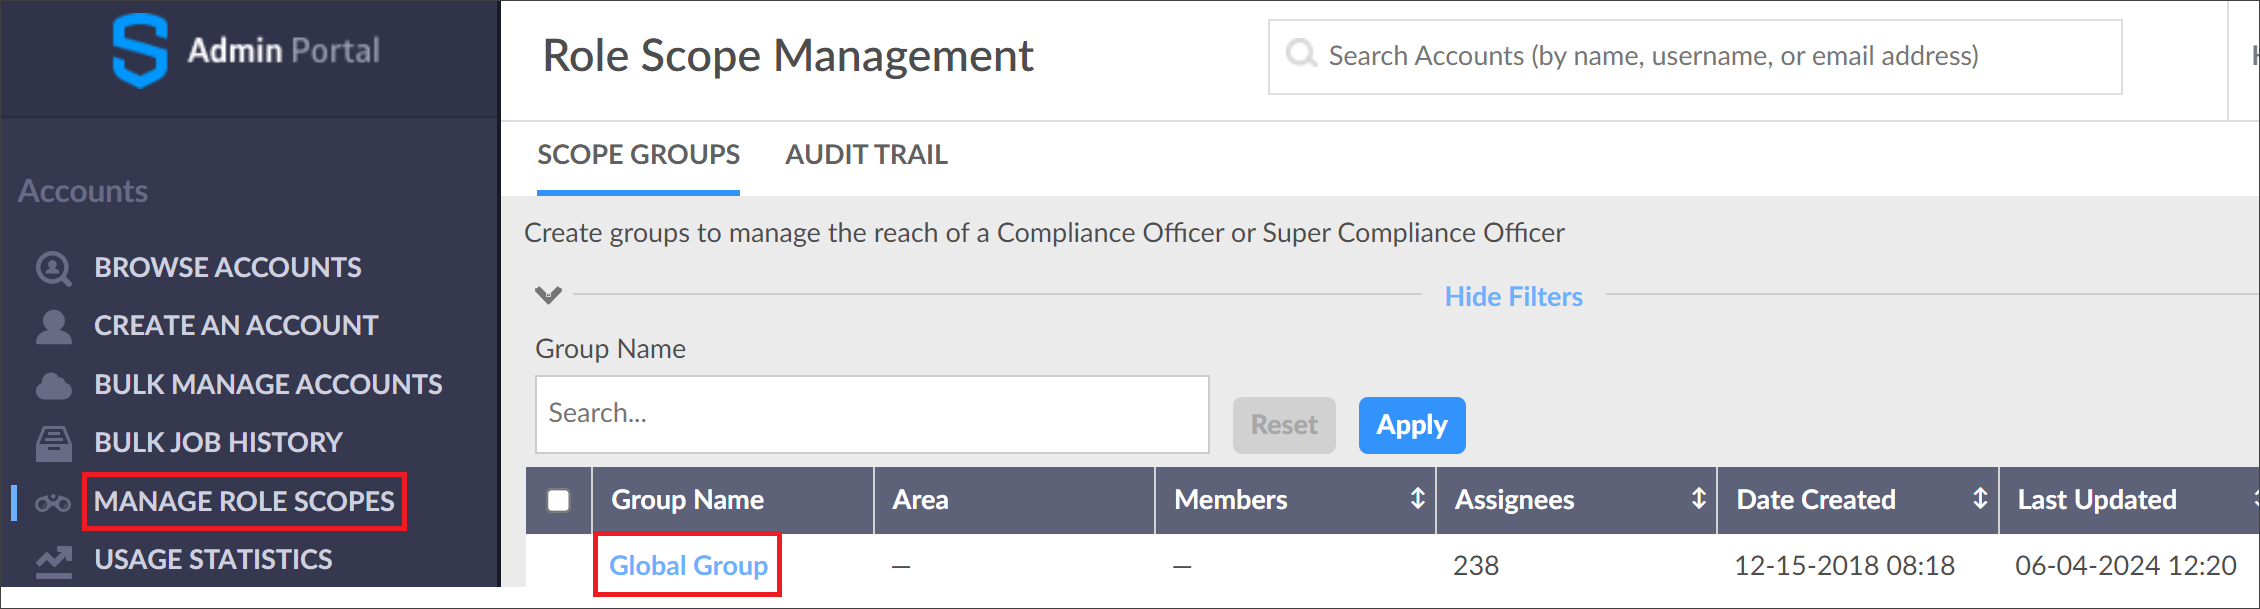Screen dimensions: 2260x609
Task: Click the Bulk Job History icon
Action: coord(53,443)
